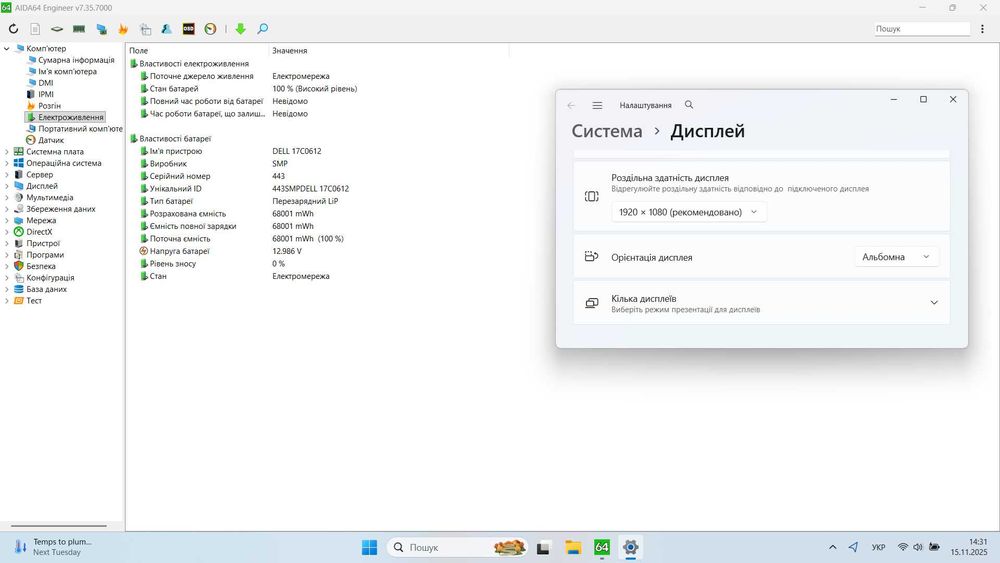Expand the Системна плата node
Viewport: 1000px width, 563px height.
pos(6,152)
